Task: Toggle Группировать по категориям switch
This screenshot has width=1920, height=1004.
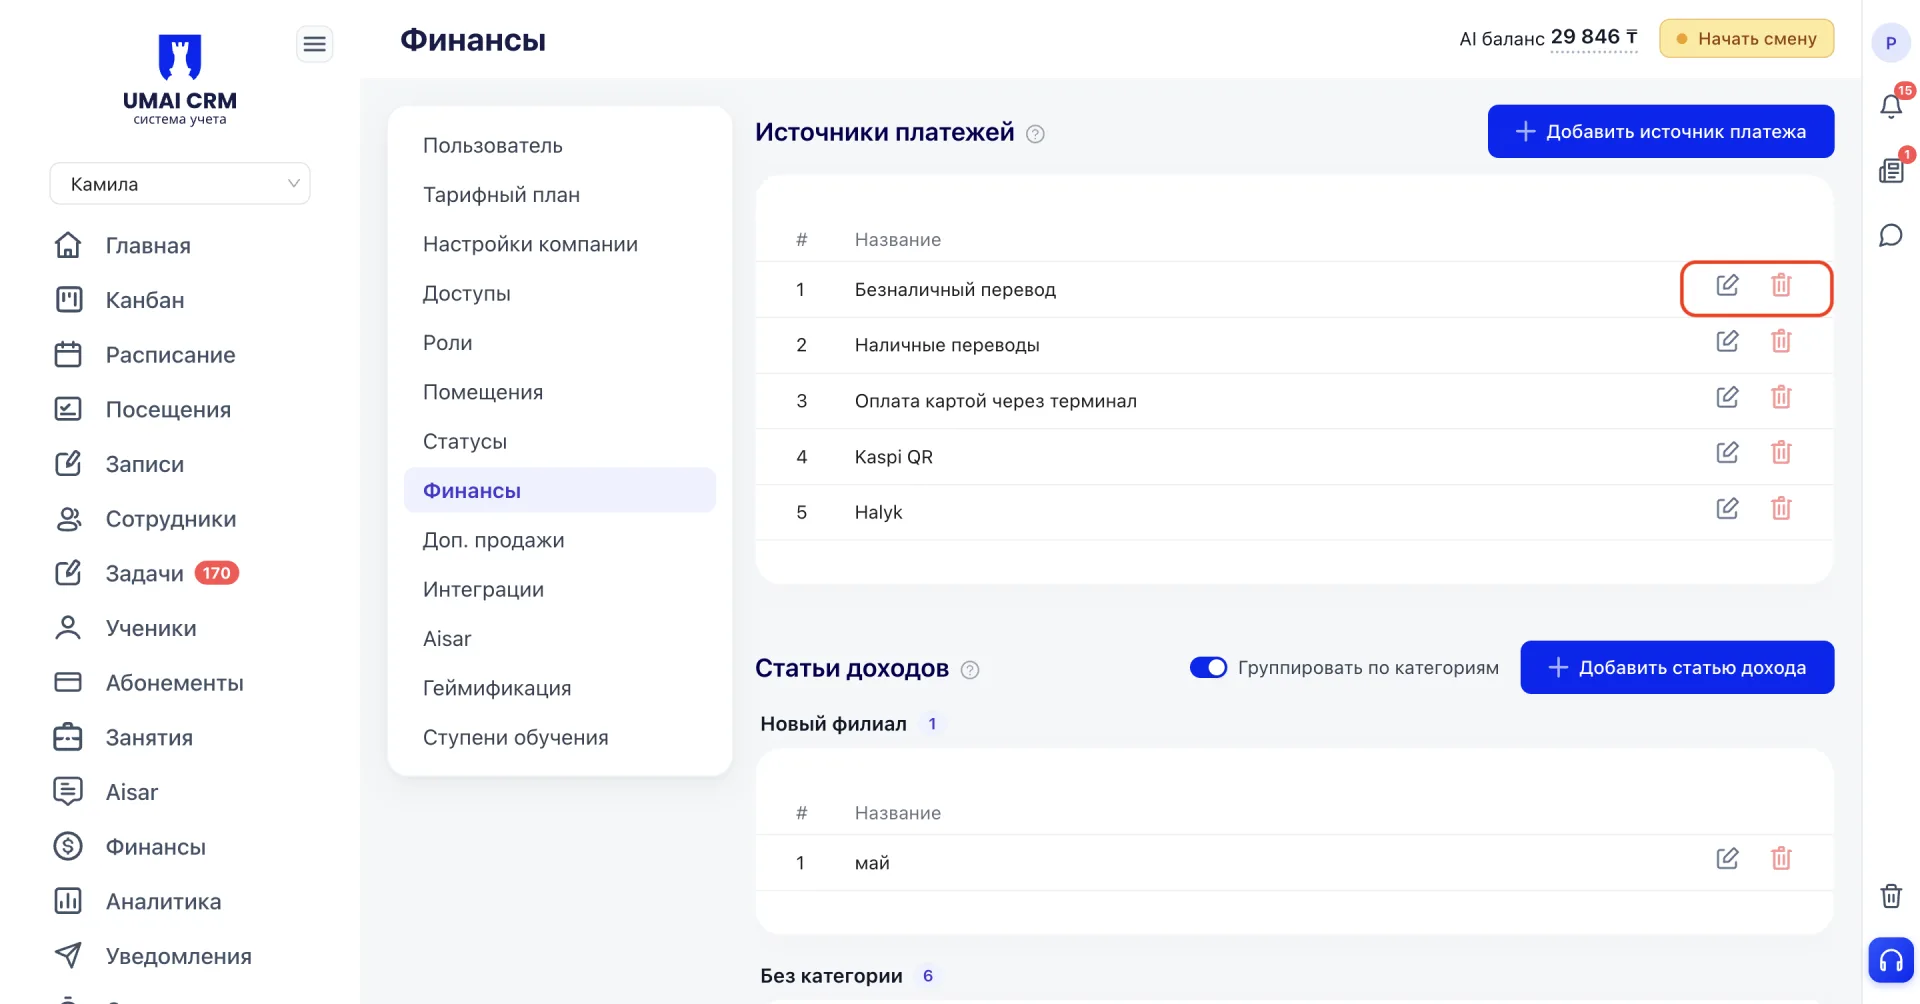Action: tap(1208, 667)
